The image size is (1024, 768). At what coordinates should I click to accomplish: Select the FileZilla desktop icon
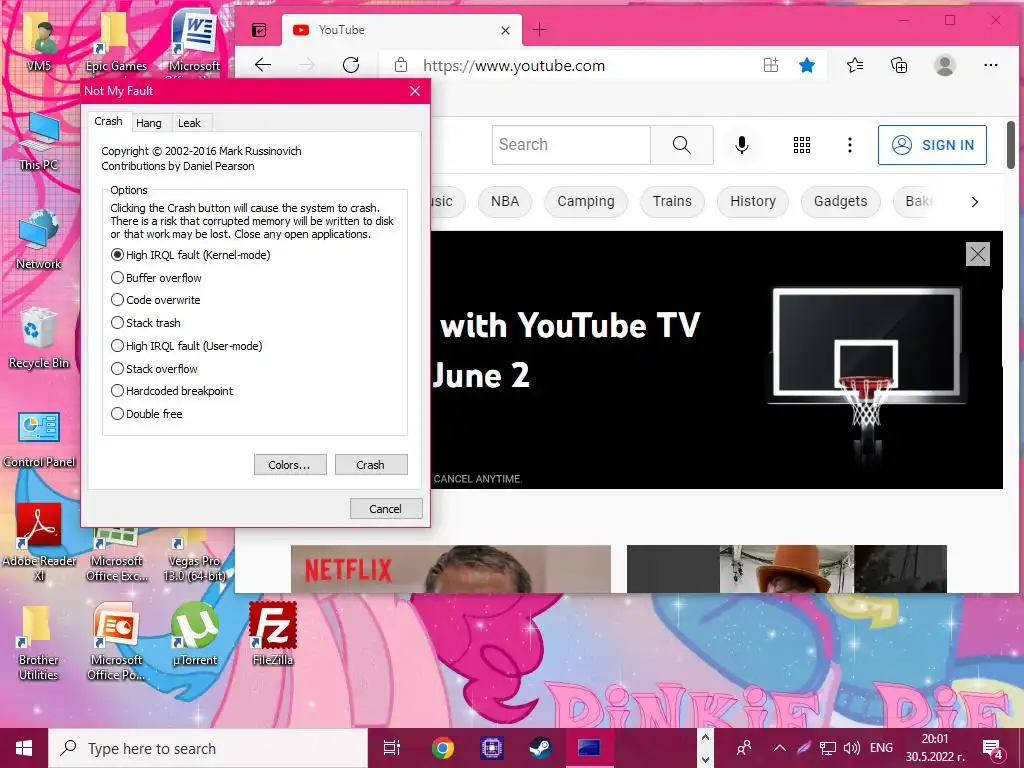tap(272, 633)
